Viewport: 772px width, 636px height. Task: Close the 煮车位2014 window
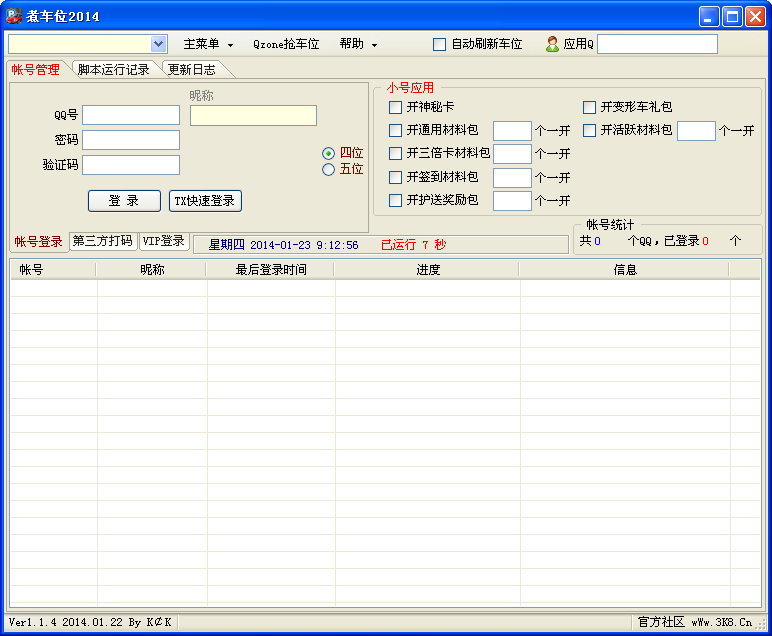[x=755, y=17]
